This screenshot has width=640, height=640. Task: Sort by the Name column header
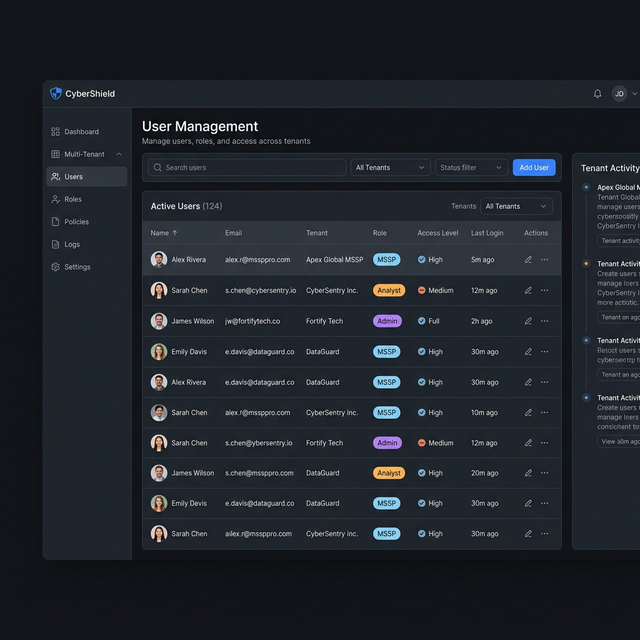[x=164, y=233]
